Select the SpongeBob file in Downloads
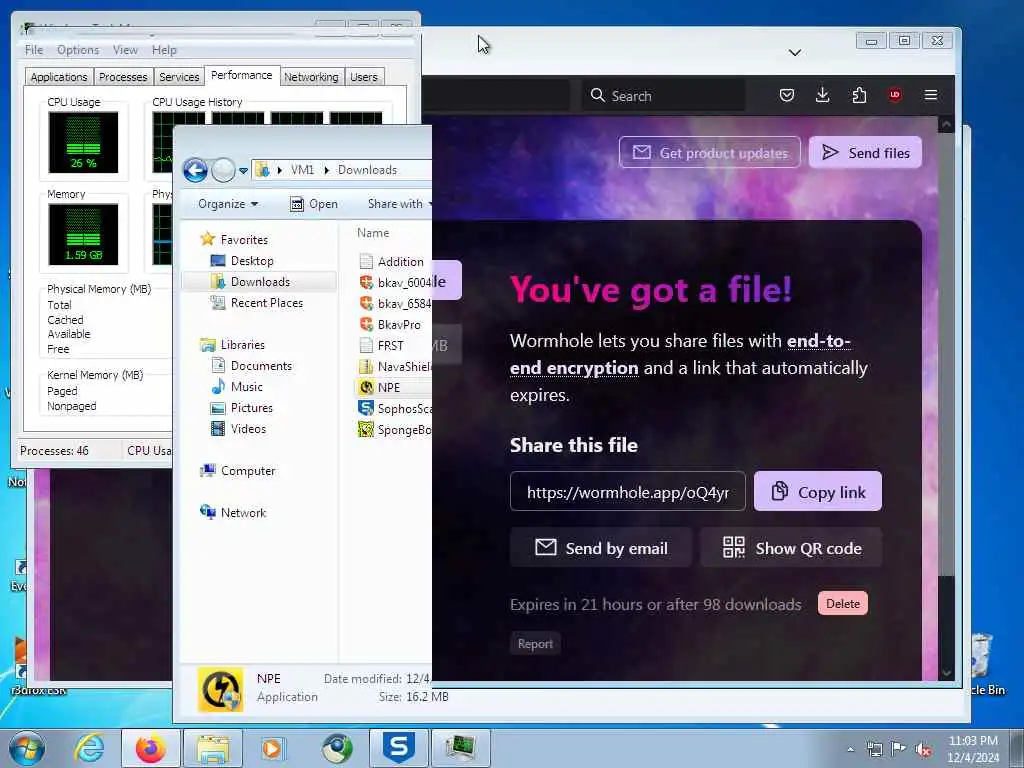This screenshot has width=1024, height=768. [394, 430]
